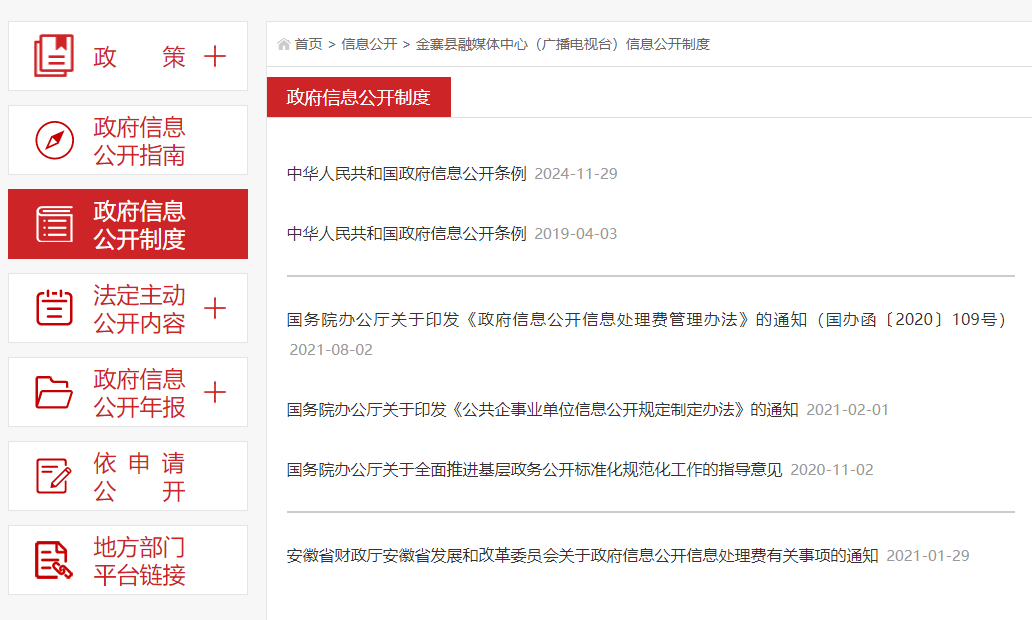Expand the 法定主动公开内容 plus sign

(215, 308)
